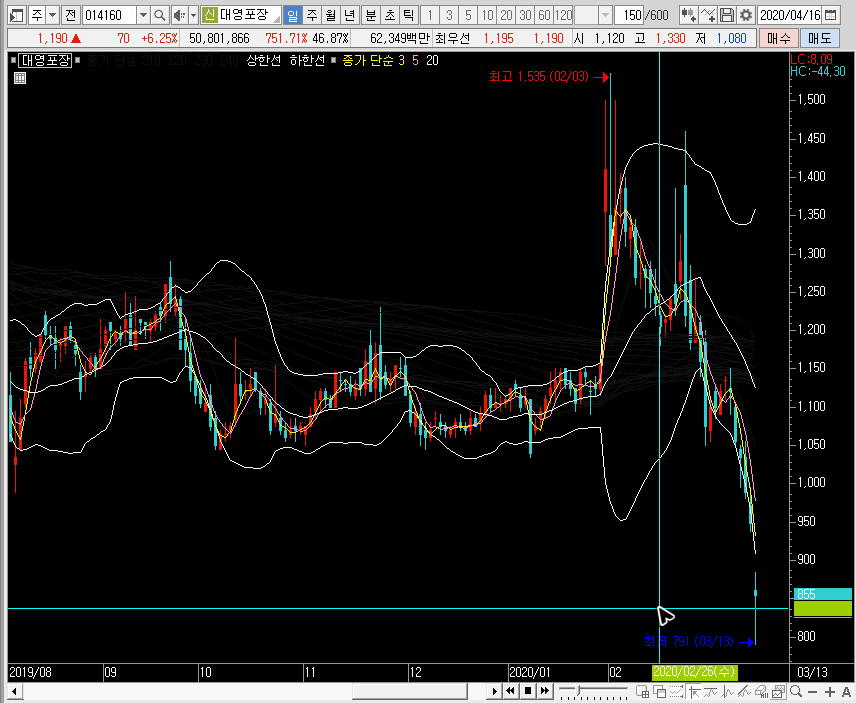Open the interval value dropdown arrow
Screen dimensions: 856x703
605,15
